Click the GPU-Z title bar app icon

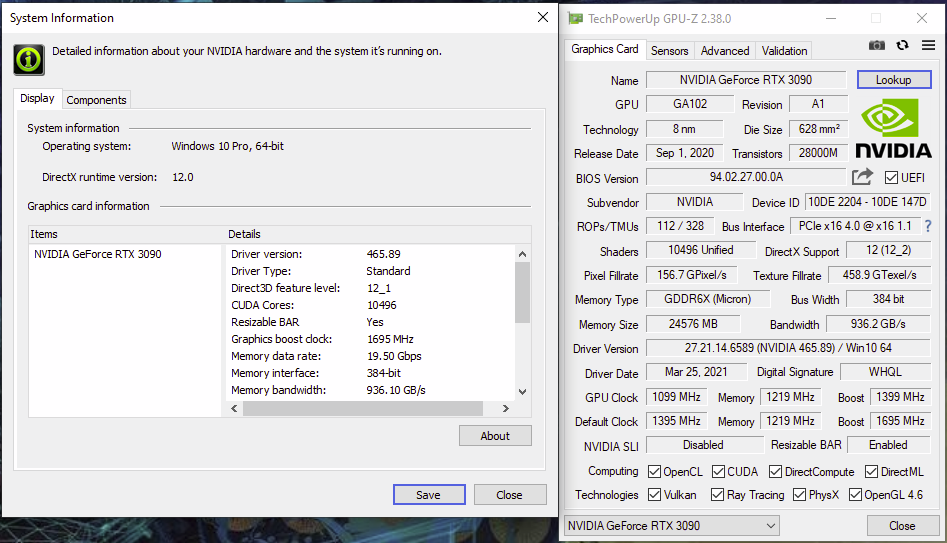576,19
